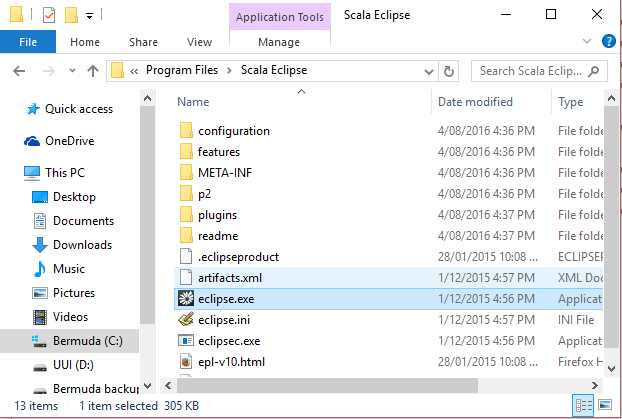Click the Music note icon in sidebar
The image size is (622, 419).
coord(40,269)
